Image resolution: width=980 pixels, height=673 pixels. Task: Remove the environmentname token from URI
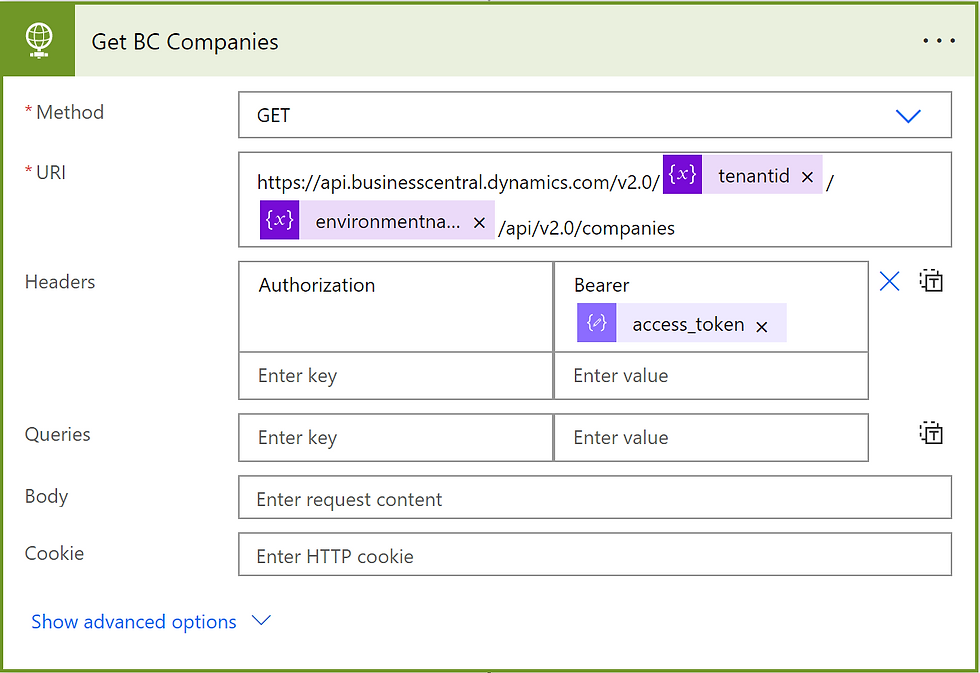pos(479,222)
